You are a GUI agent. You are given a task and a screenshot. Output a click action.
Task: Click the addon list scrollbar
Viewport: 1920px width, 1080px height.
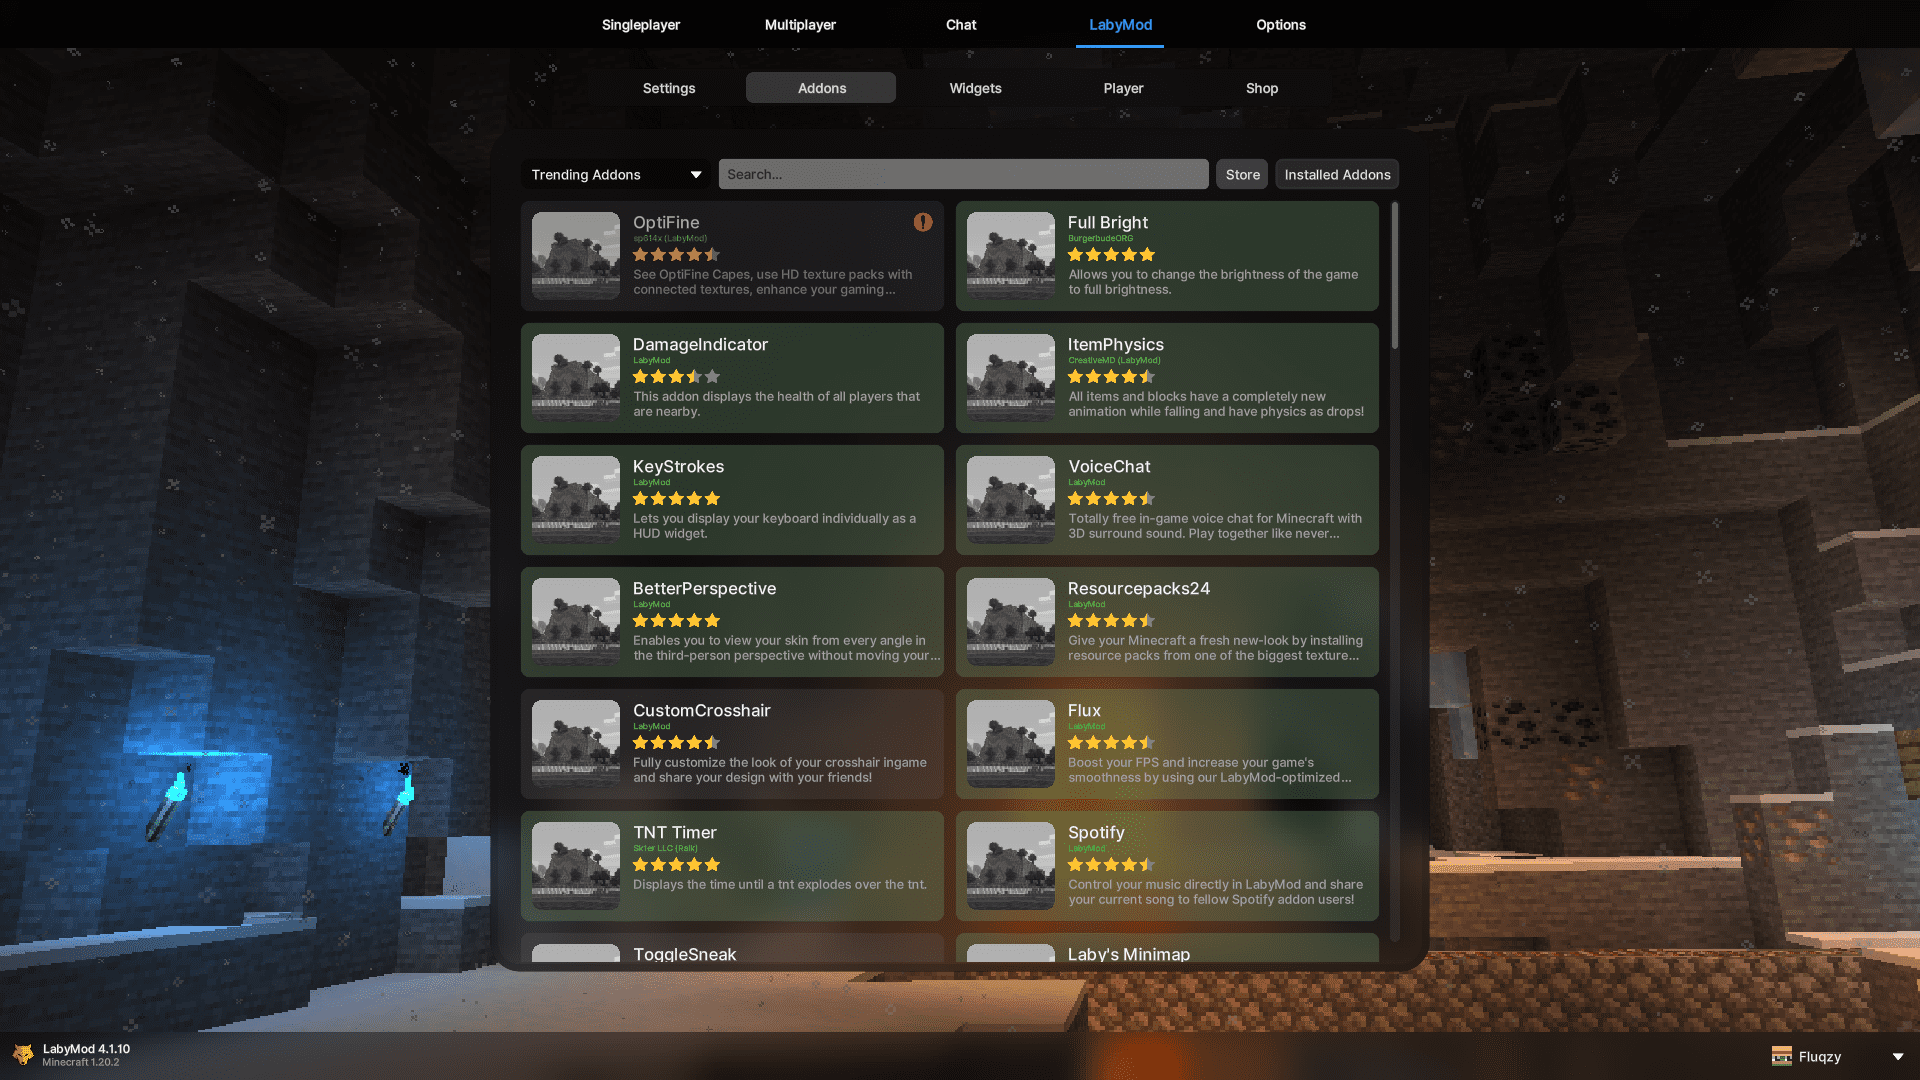1394,276
